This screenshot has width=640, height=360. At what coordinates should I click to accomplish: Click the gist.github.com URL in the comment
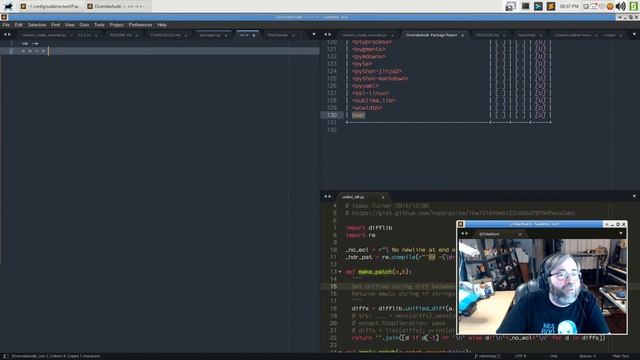(x=463, y=213)
